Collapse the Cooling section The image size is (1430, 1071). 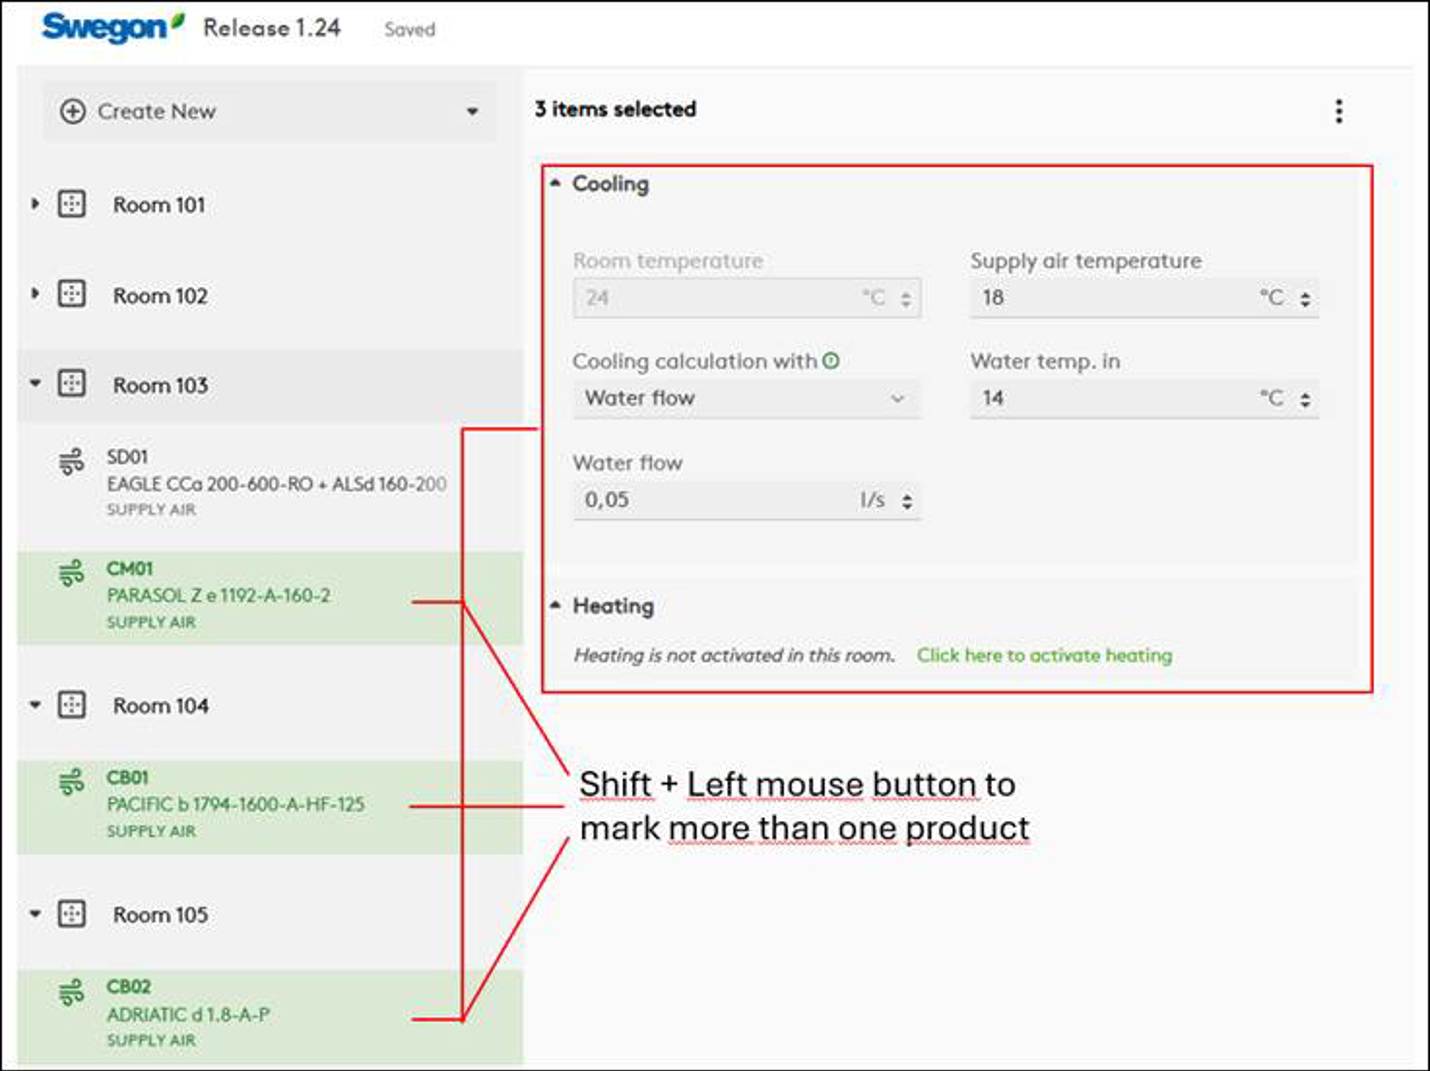point(556,184)
